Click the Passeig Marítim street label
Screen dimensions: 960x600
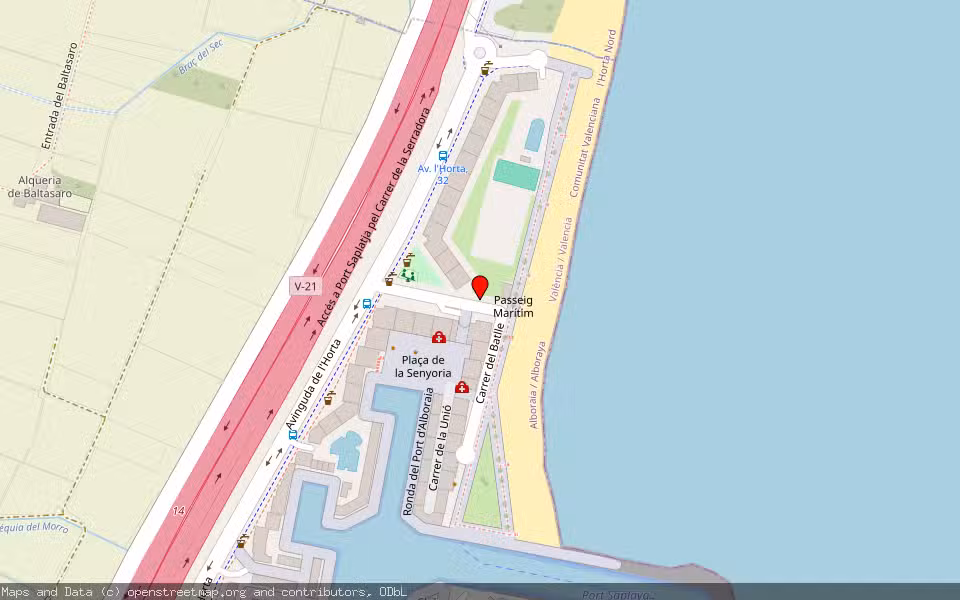pyautogui.click(x=513, y=306)
